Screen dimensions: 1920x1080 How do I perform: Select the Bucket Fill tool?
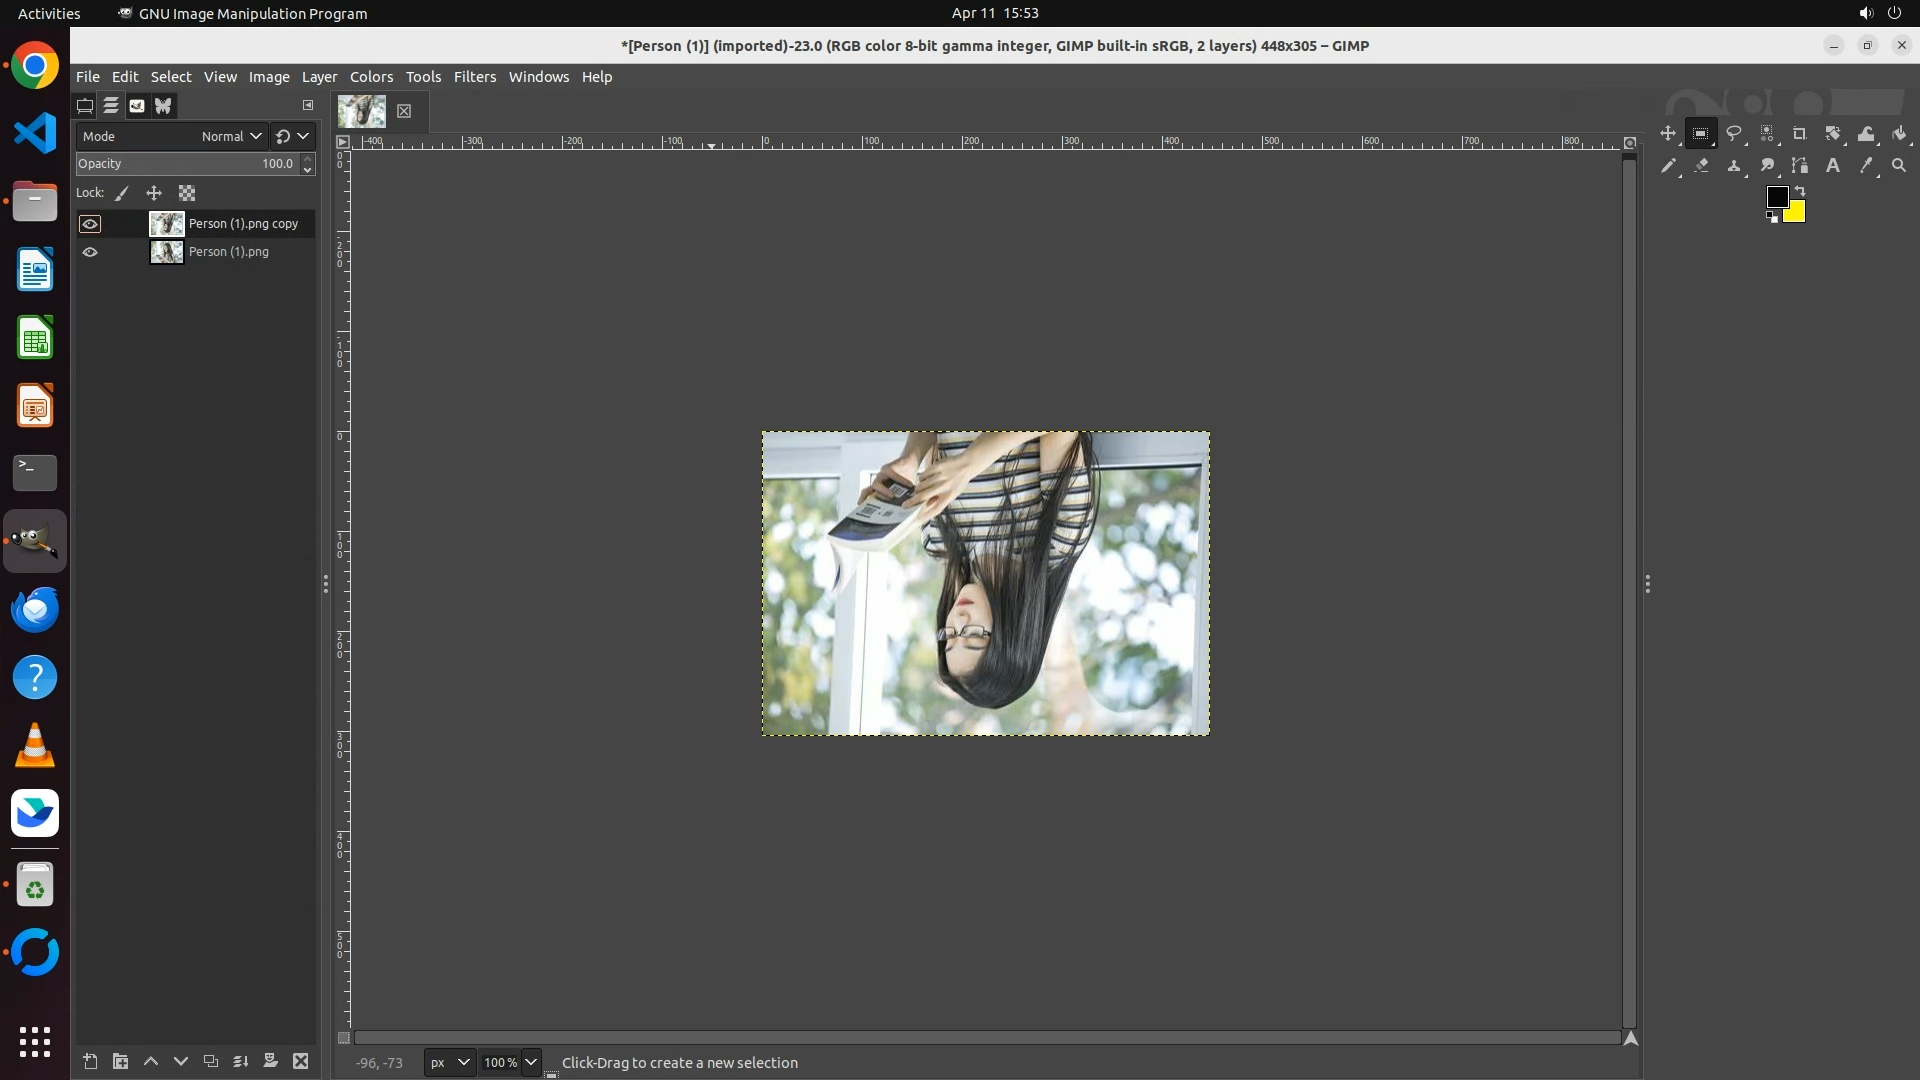point(1899,134)
